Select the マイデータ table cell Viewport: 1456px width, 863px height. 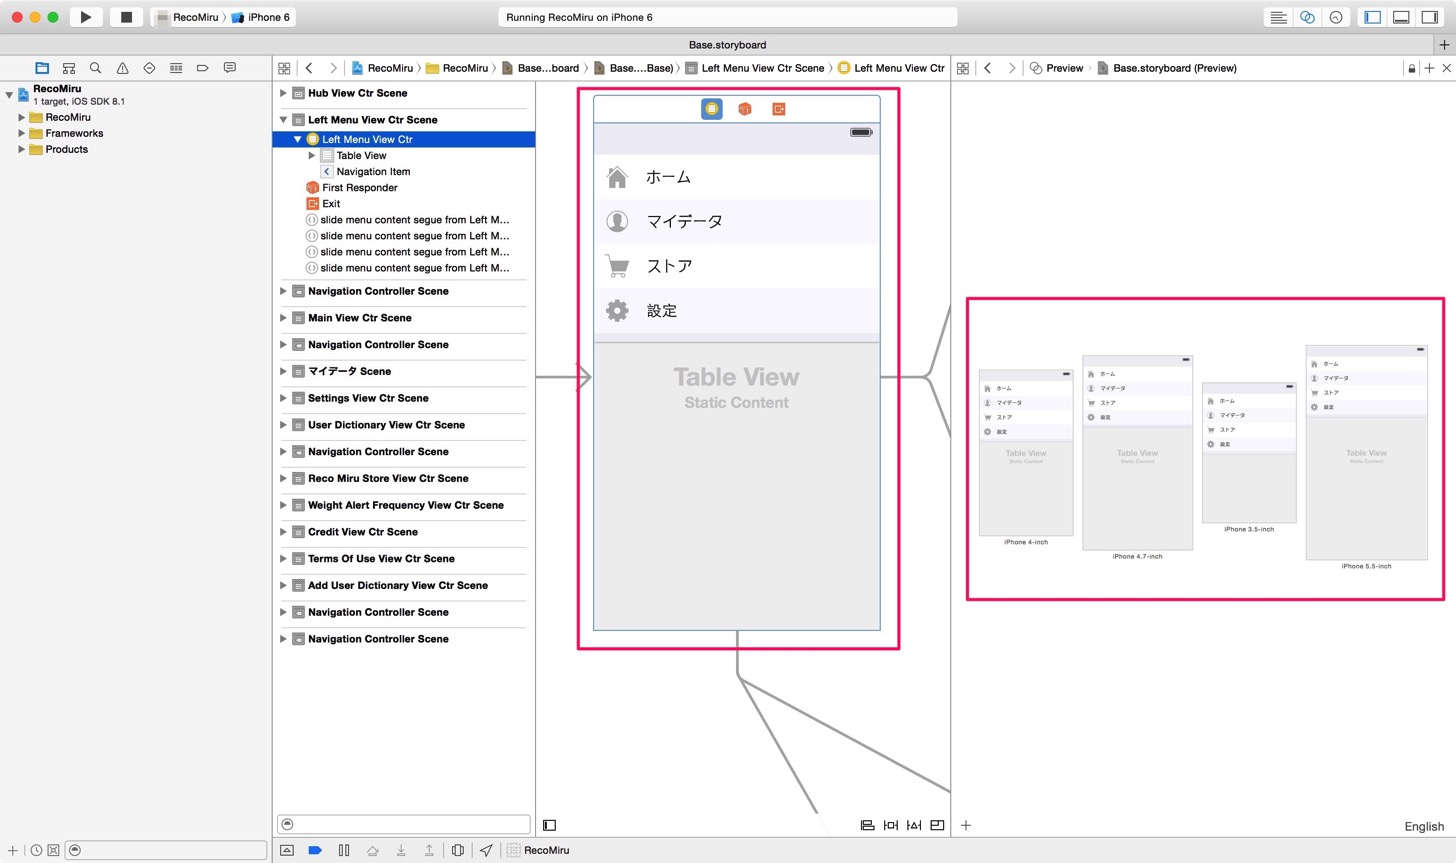click(737, 221)
